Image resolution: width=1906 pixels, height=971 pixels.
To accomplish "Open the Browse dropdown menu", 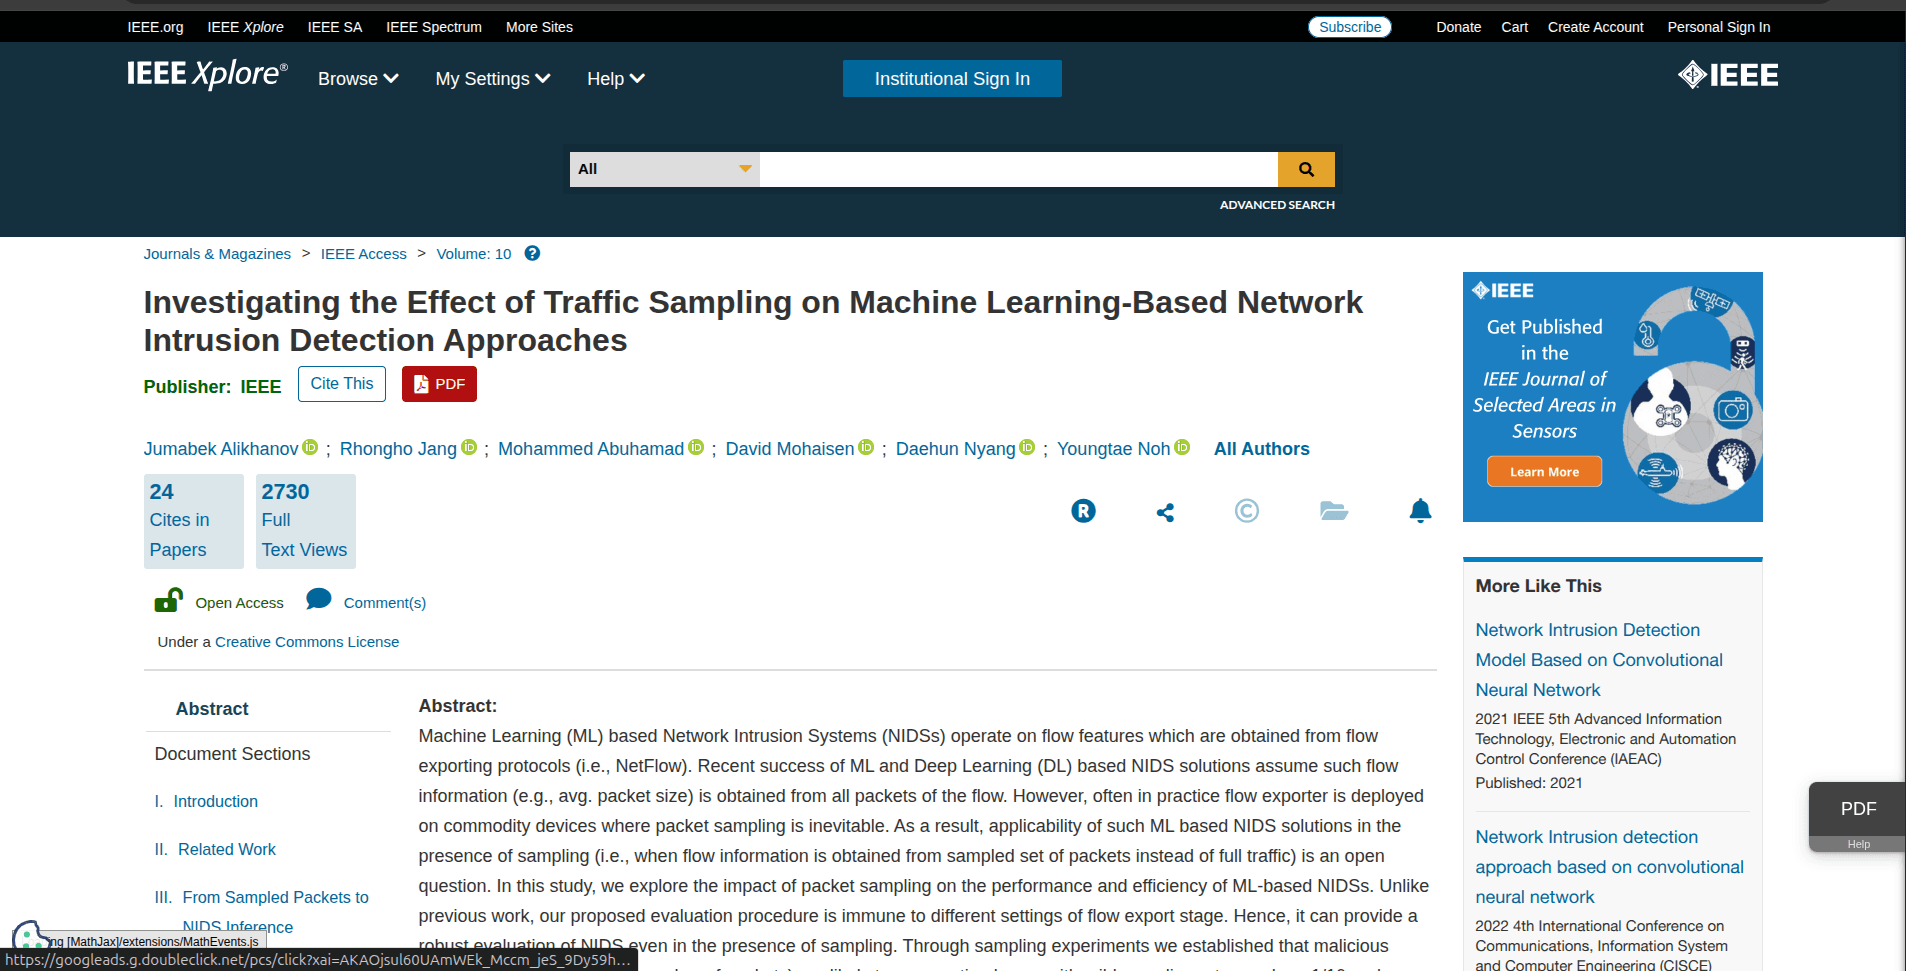I will [x=357, y=78].
